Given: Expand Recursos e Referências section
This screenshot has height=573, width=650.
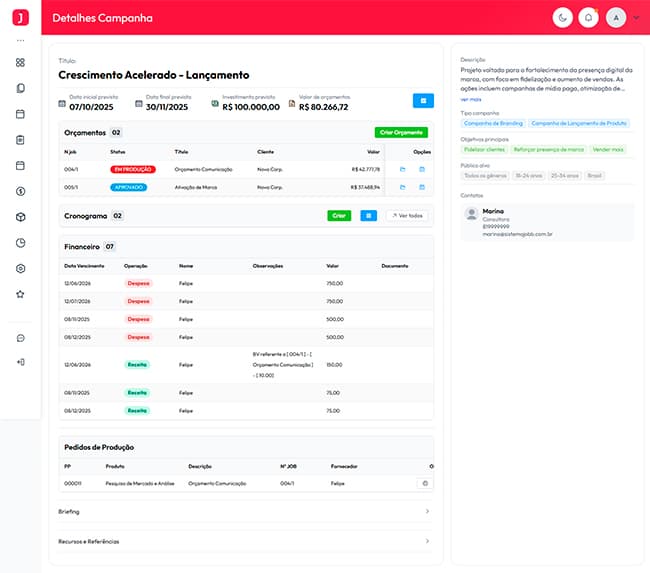Looking at the screenshot, I should (245, 541).
